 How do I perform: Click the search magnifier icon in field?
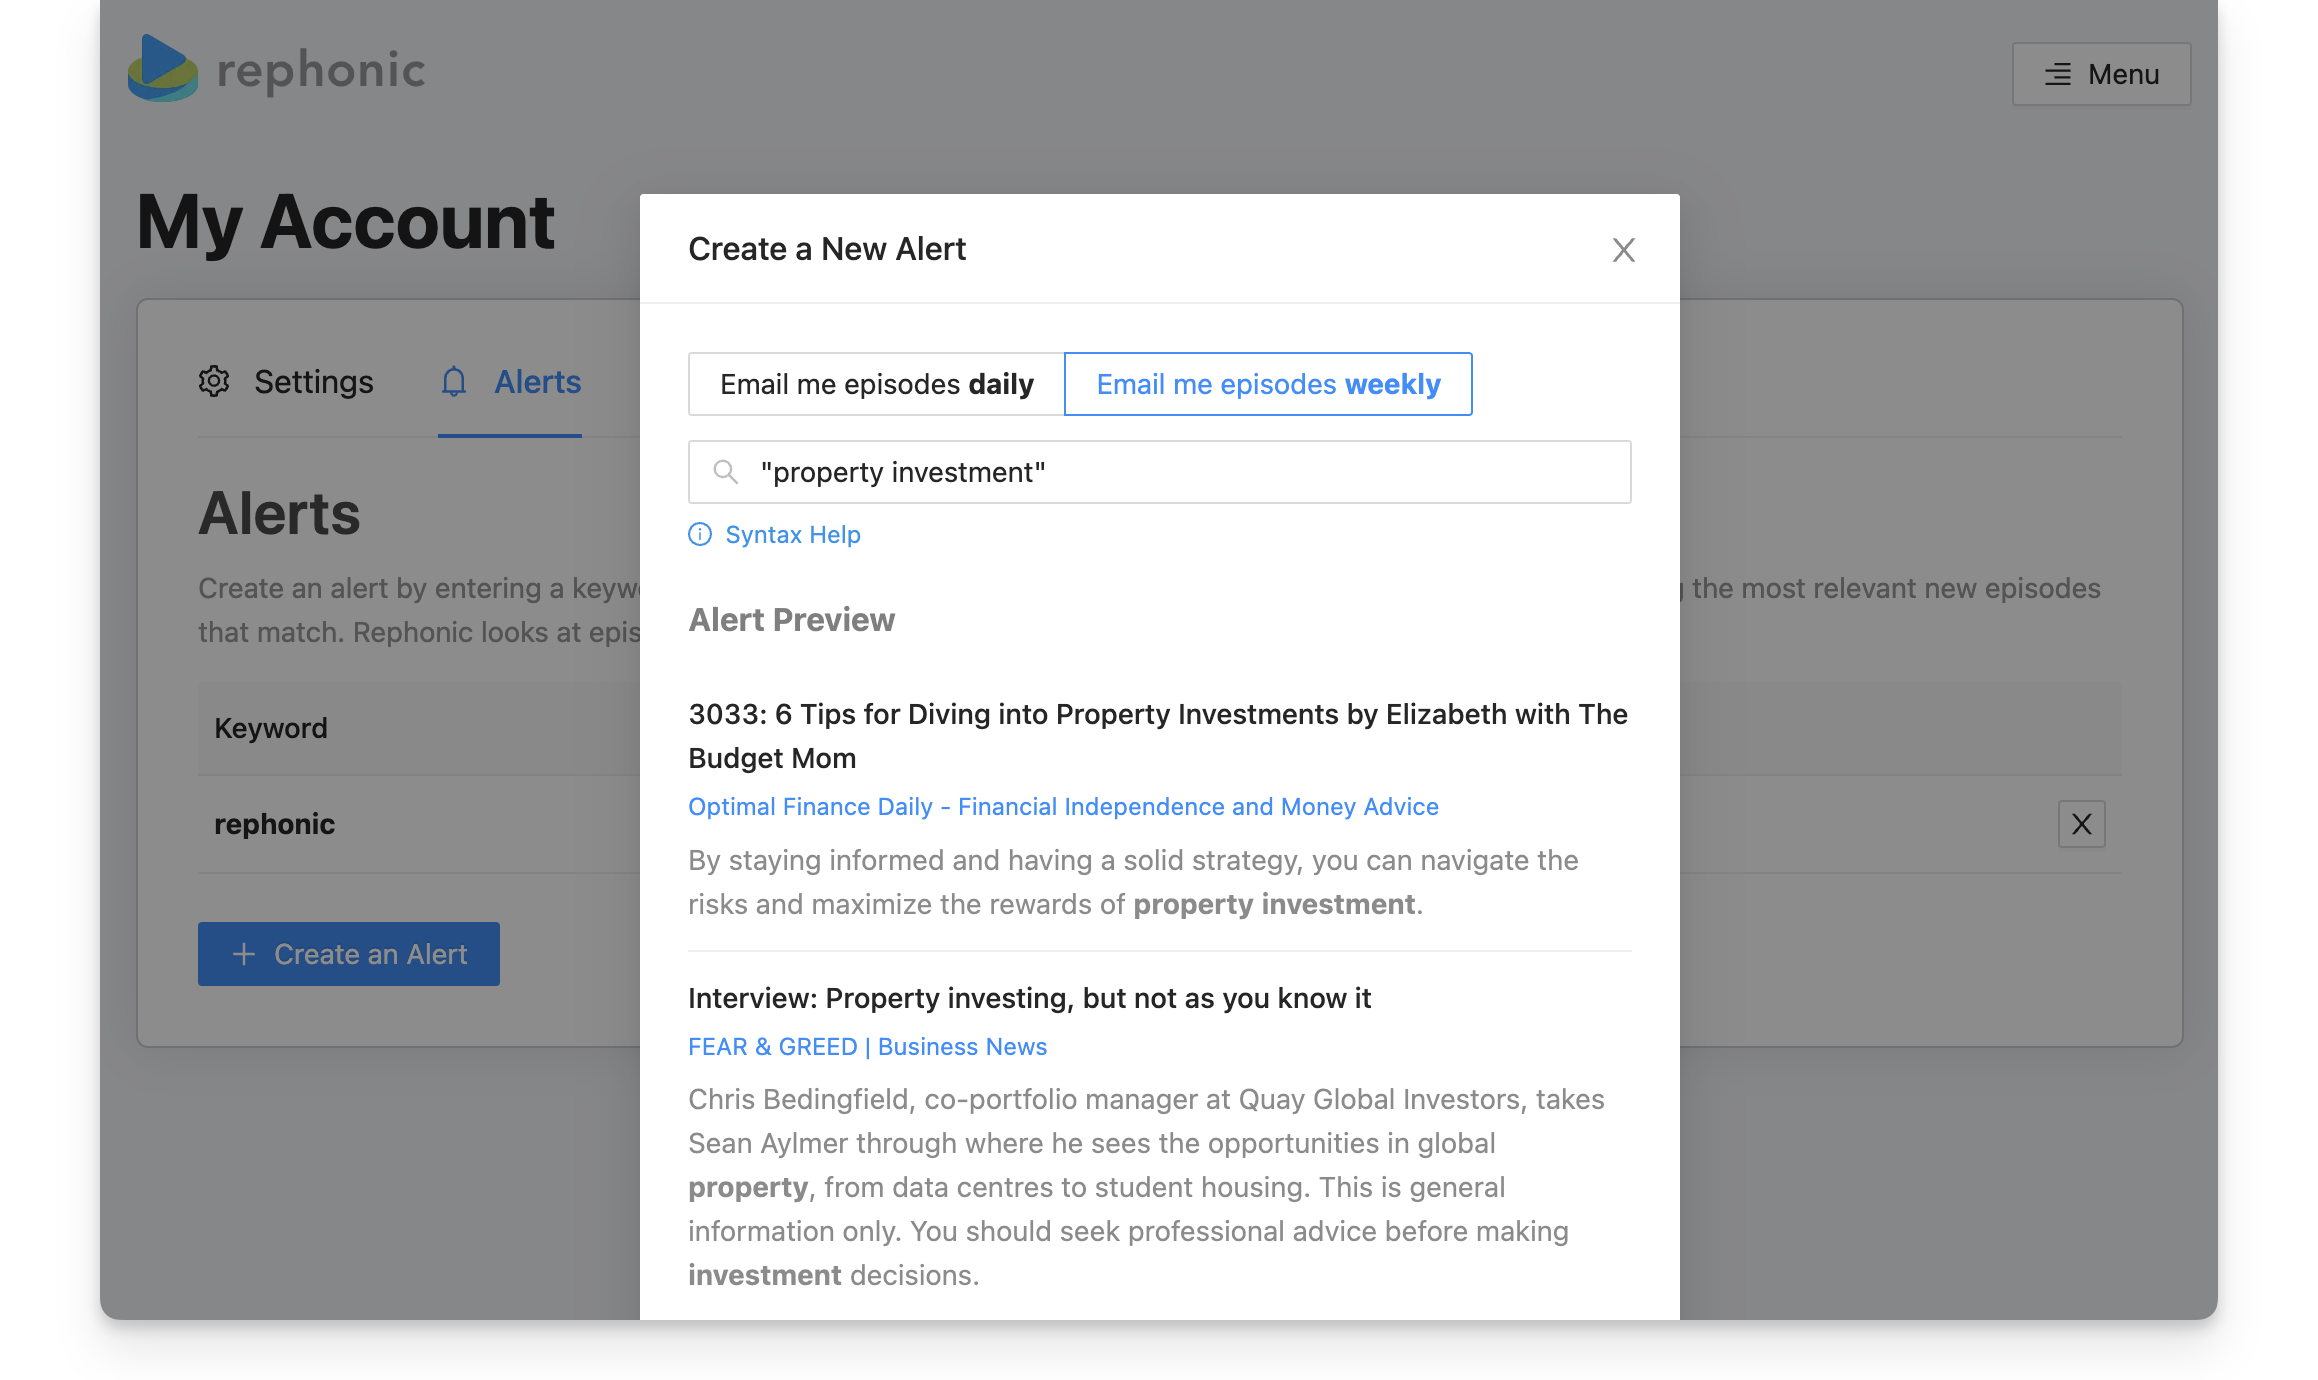(x=726, y=472)
